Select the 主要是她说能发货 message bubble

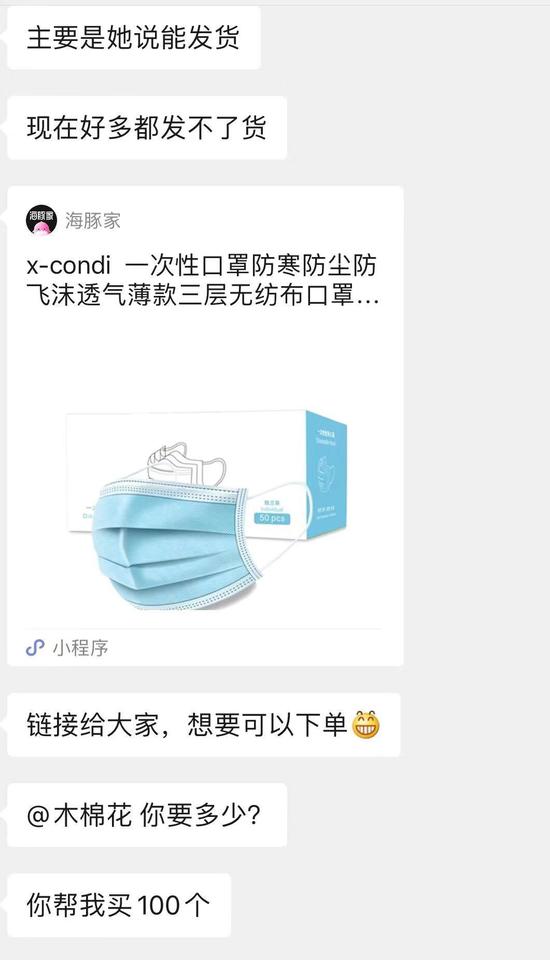point(134,38)
